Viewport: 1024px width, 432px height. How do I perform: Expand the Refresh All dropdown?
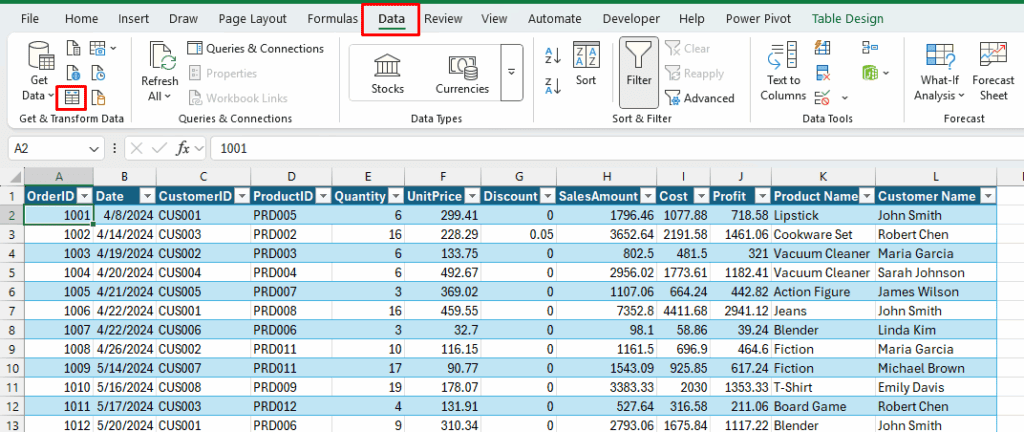[159, 96]
